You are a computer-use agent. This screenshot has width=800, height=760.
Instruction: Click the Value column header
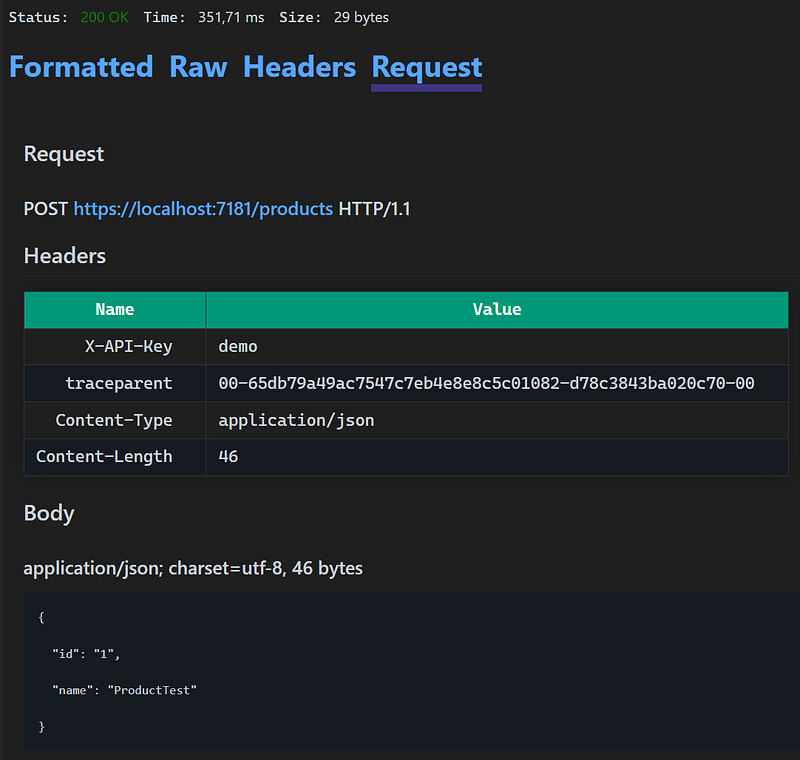pyautogui.click(x=497, y=310)
